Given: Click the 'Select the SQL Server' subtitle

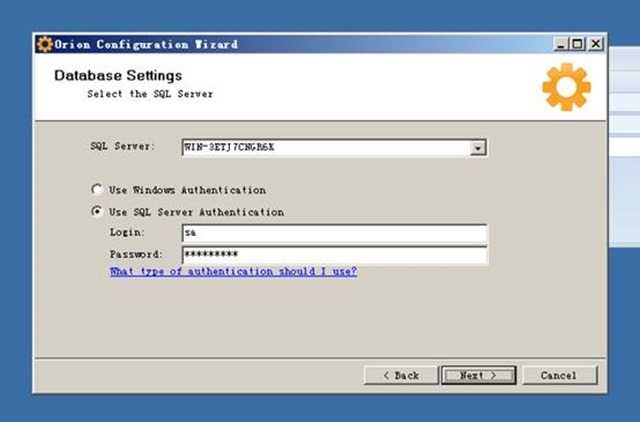Looking at the screenshot, I should (150, 94).
